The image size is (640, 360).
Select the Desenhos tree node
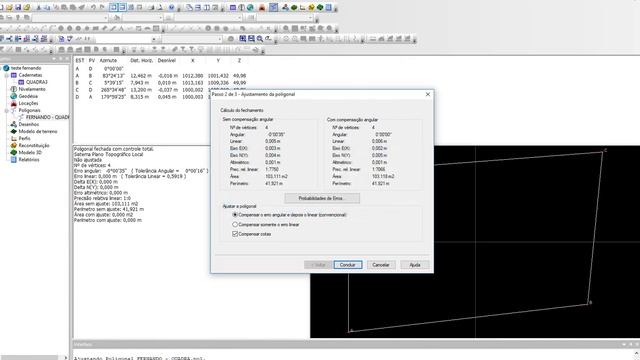point(29,124)
